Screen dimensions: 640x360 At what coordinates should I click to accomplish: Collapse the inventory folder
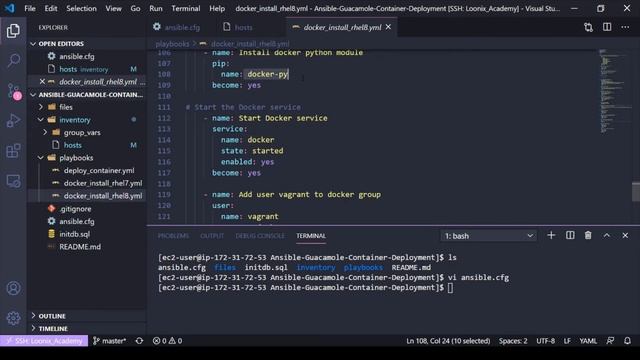tap(75, 120)
